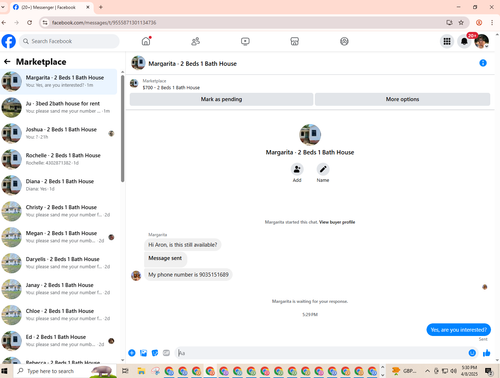
Task: Open the Facebook menu grid icon
Action: (x=447, y=41)
